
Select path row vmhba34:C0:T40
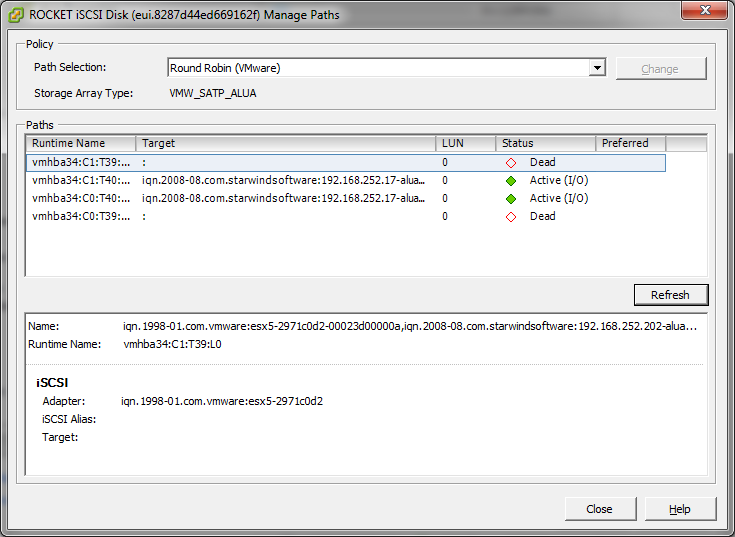click(345, 198)
